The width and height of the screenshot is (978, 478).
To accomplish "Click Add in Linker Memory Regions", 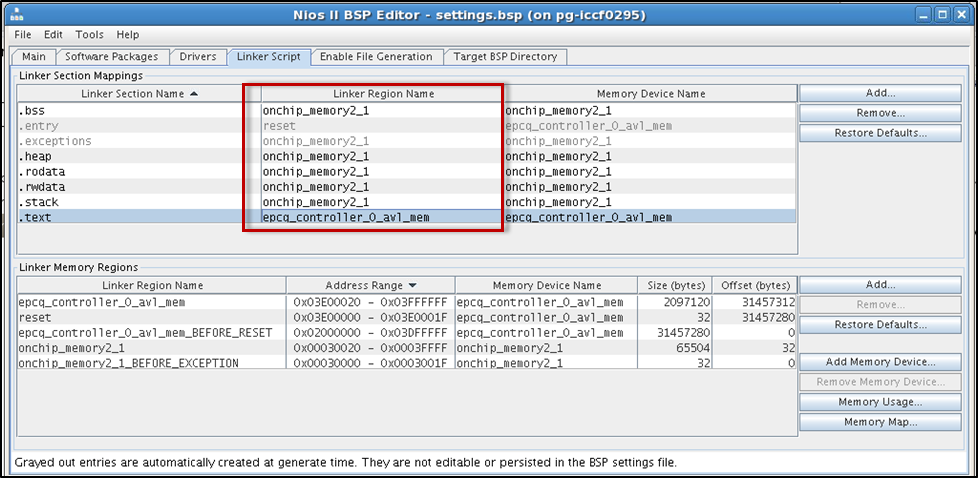I will (x=880, y=285).
